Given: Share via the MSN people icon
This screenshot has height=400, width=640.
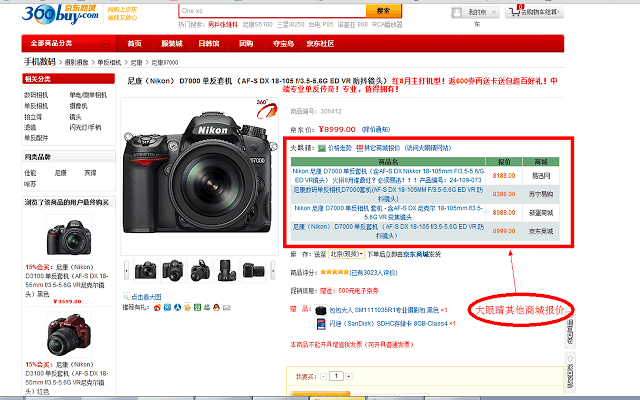Looking at the screenshot, I should (x=207, y=307).
